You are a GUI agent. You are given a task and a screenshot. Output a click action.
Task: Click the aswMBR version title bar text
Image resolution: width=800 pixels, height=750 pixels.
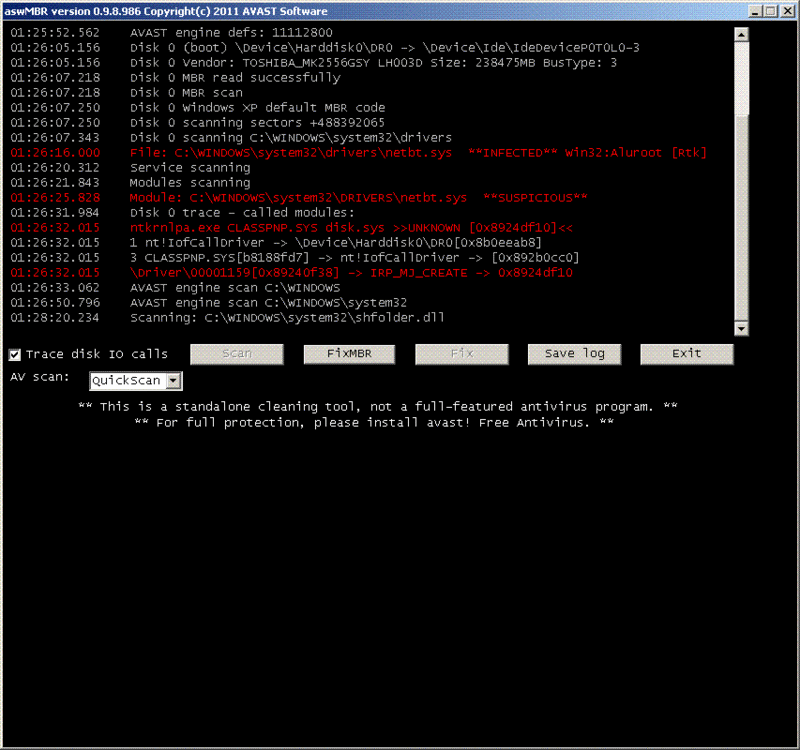pos(166,11)
